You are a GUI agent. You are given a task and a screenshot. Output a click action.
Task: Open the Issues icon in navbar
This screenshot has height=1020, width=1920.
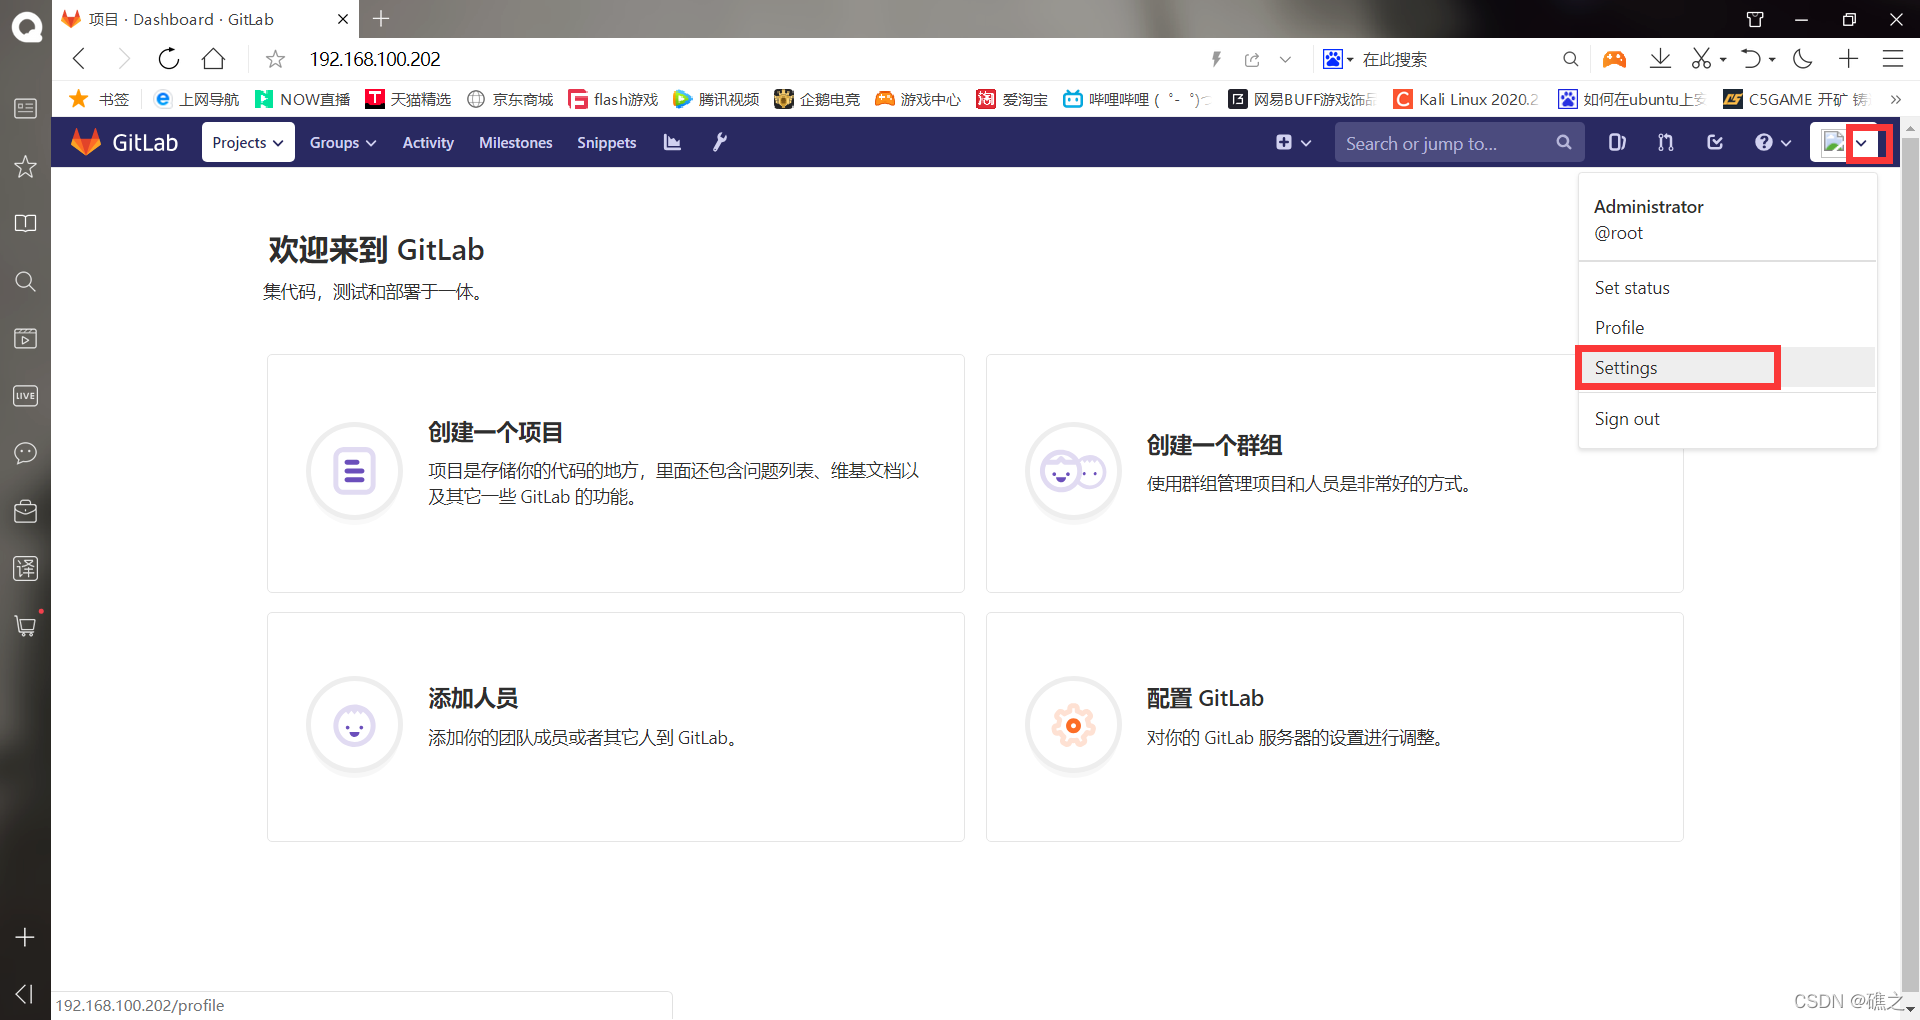pos(1617,142)
